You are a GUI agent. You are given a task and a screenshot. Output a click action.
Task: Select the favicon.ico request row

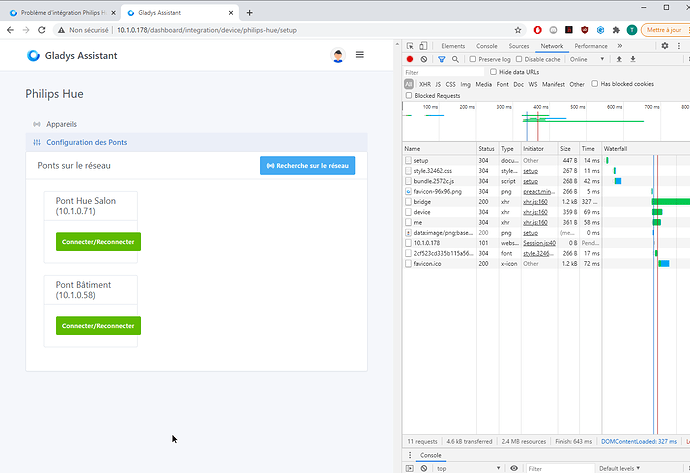tap(546, 264)
